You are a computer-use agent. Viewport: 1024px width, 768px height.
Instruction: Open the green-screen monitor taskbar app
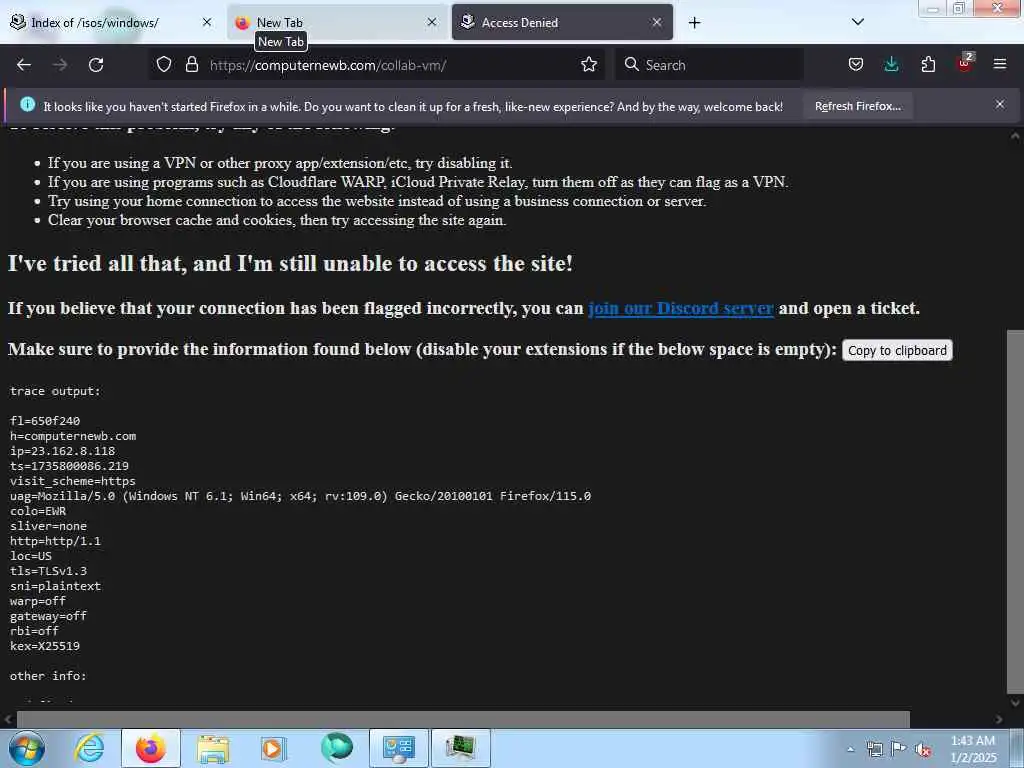coord(461,748)
